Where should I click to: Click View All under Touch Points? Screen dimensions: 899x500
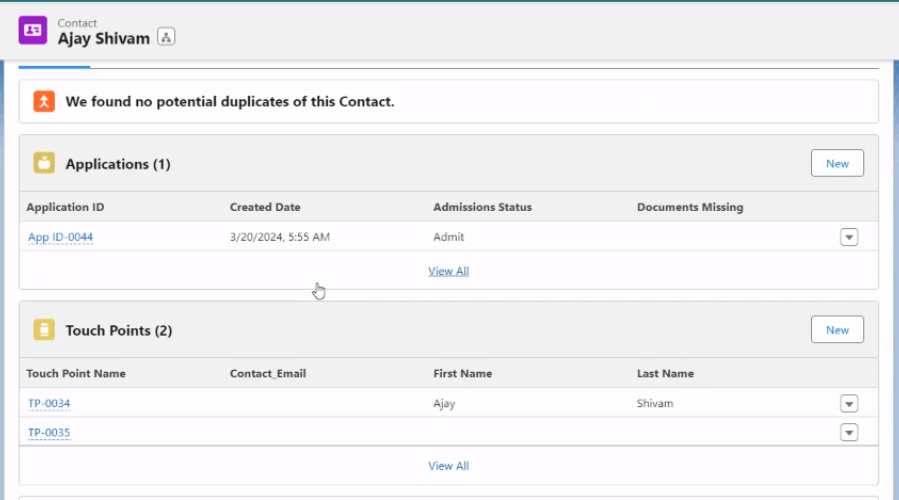[448, 466]
